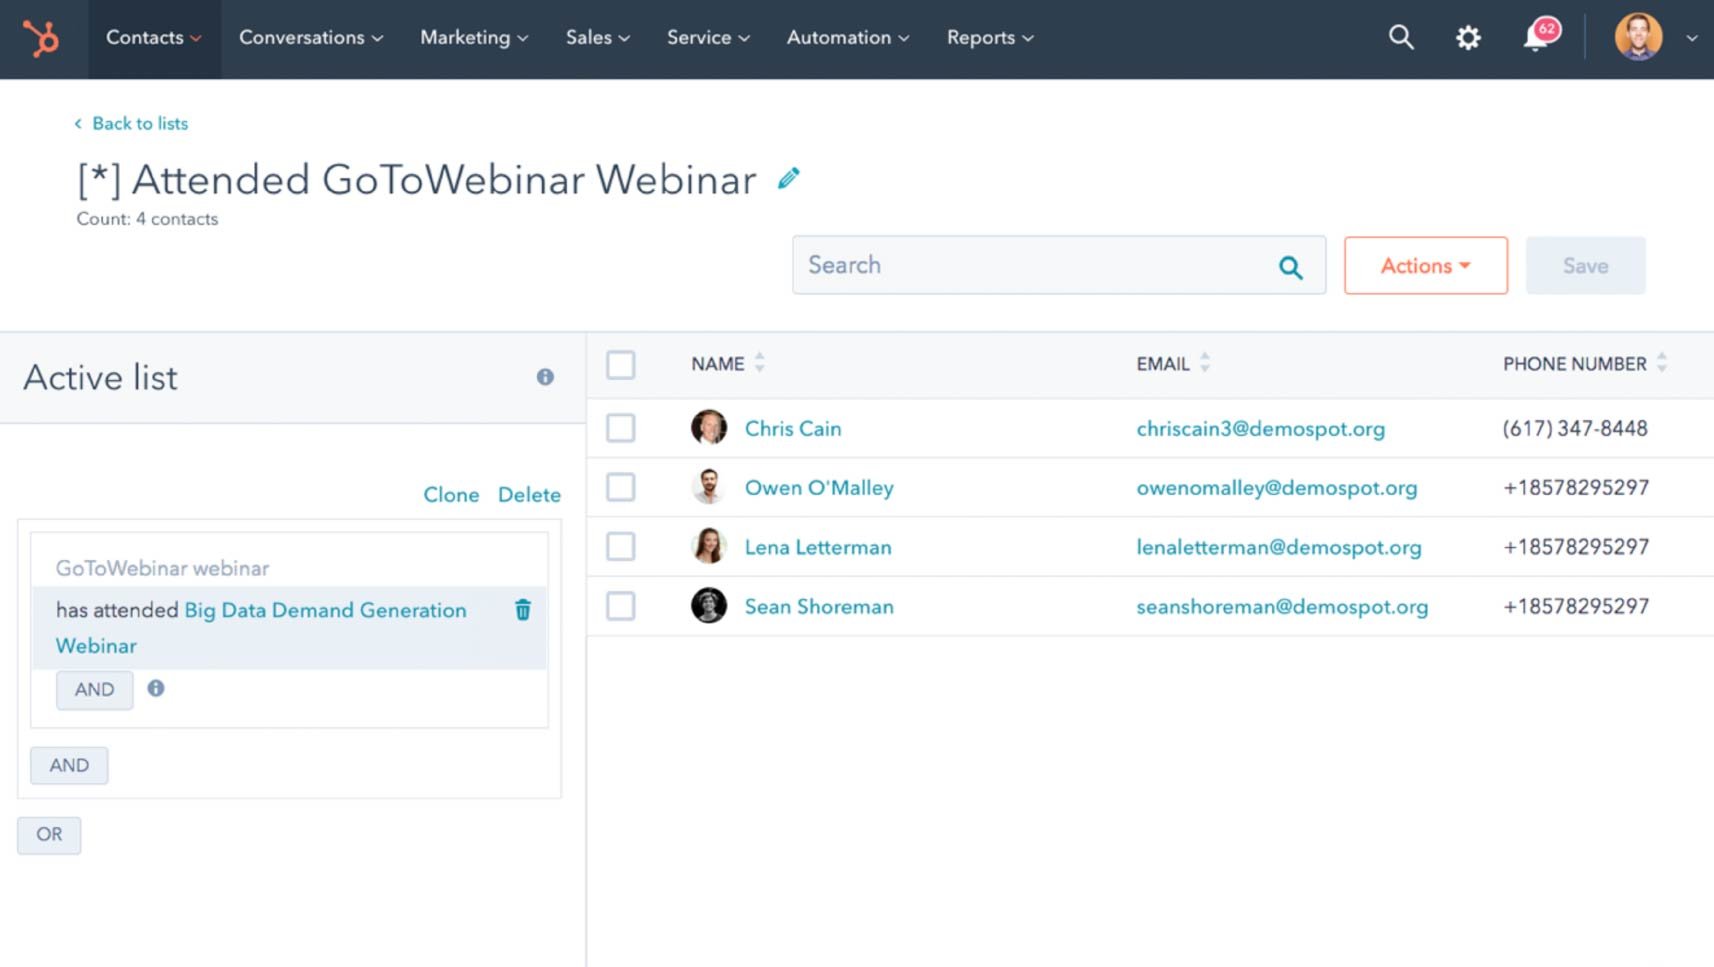Open the Actions dropdown
The width and height of the screenshot is (1714, 967).
(1424, 265)
